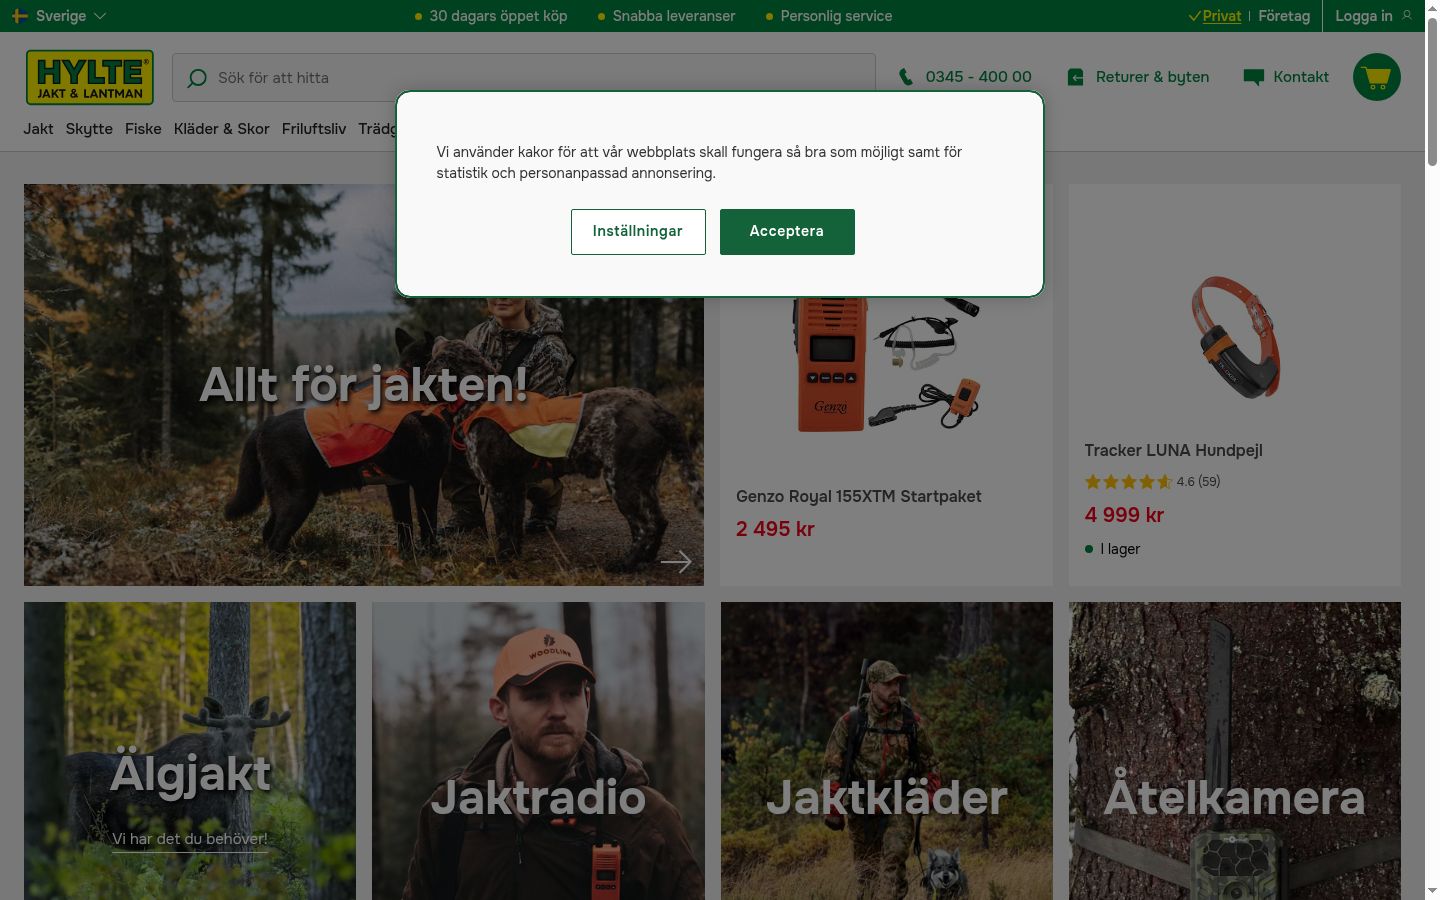The width and height of the screenshot is (1440, 900).
Task: Open the Kontakt page
Action: point(1301,77)
